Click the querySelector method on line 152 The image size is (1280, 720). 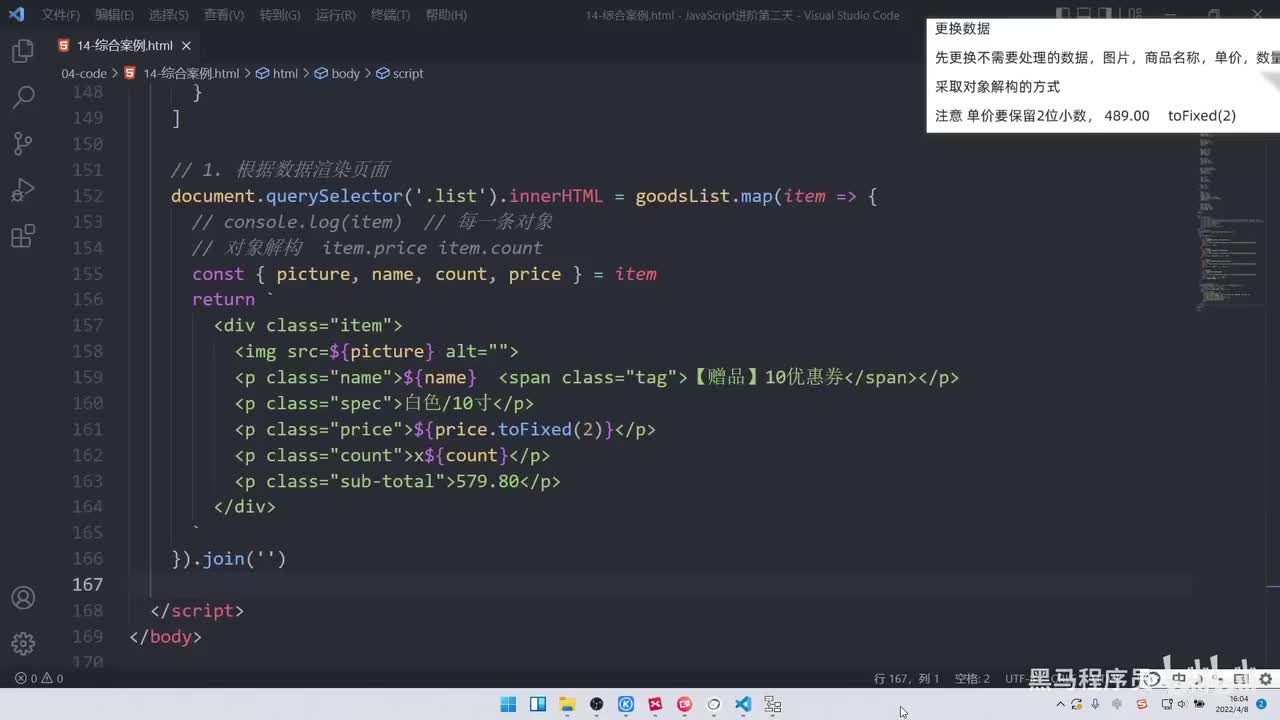point(334,196)
